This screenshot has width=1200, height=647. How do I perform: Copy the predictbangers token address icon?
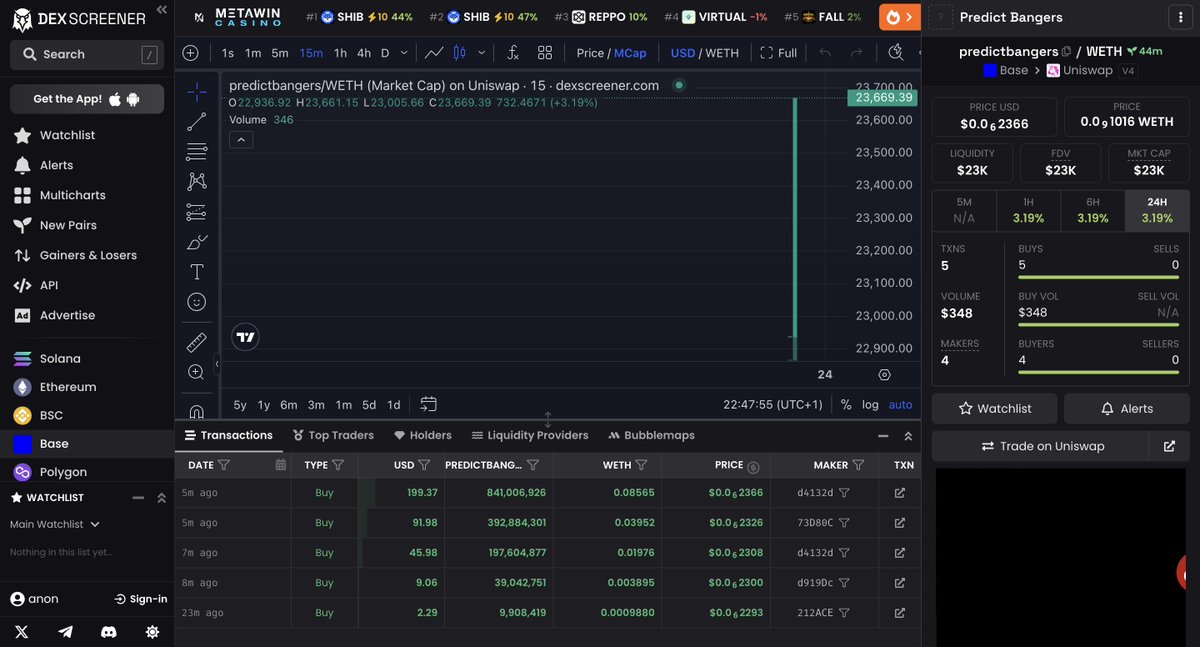click(x=1066, y=51)
